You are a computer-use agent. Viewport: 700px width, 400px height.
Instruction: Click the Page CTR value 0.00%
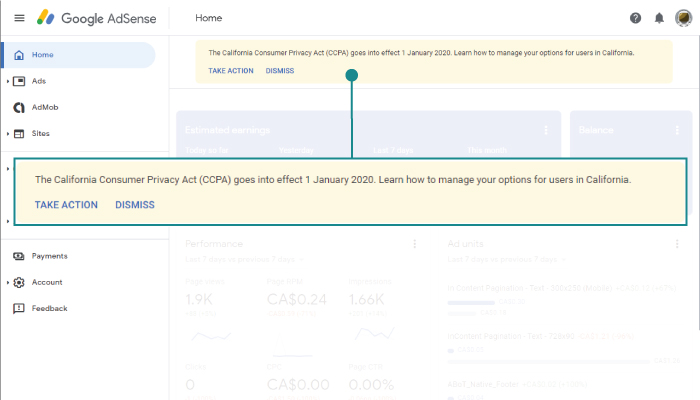pos(371,384)
